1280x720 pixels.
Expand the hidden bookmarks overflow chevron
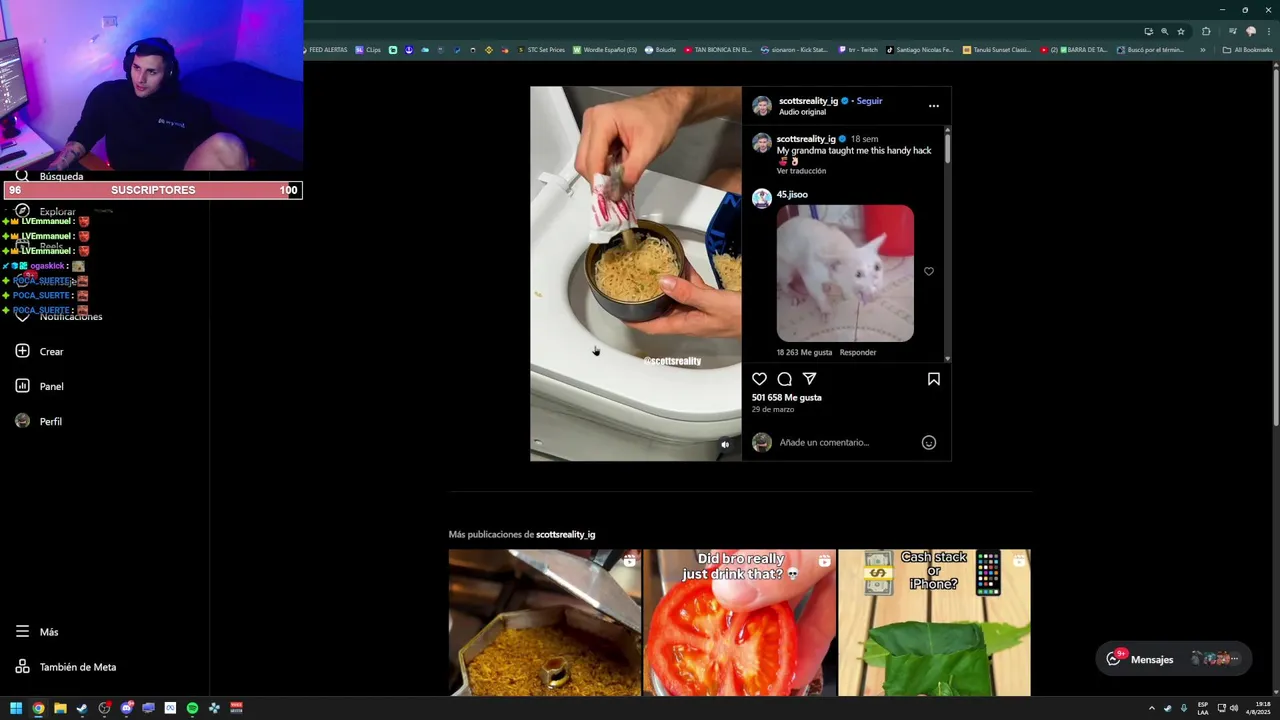click(1203, 49)
